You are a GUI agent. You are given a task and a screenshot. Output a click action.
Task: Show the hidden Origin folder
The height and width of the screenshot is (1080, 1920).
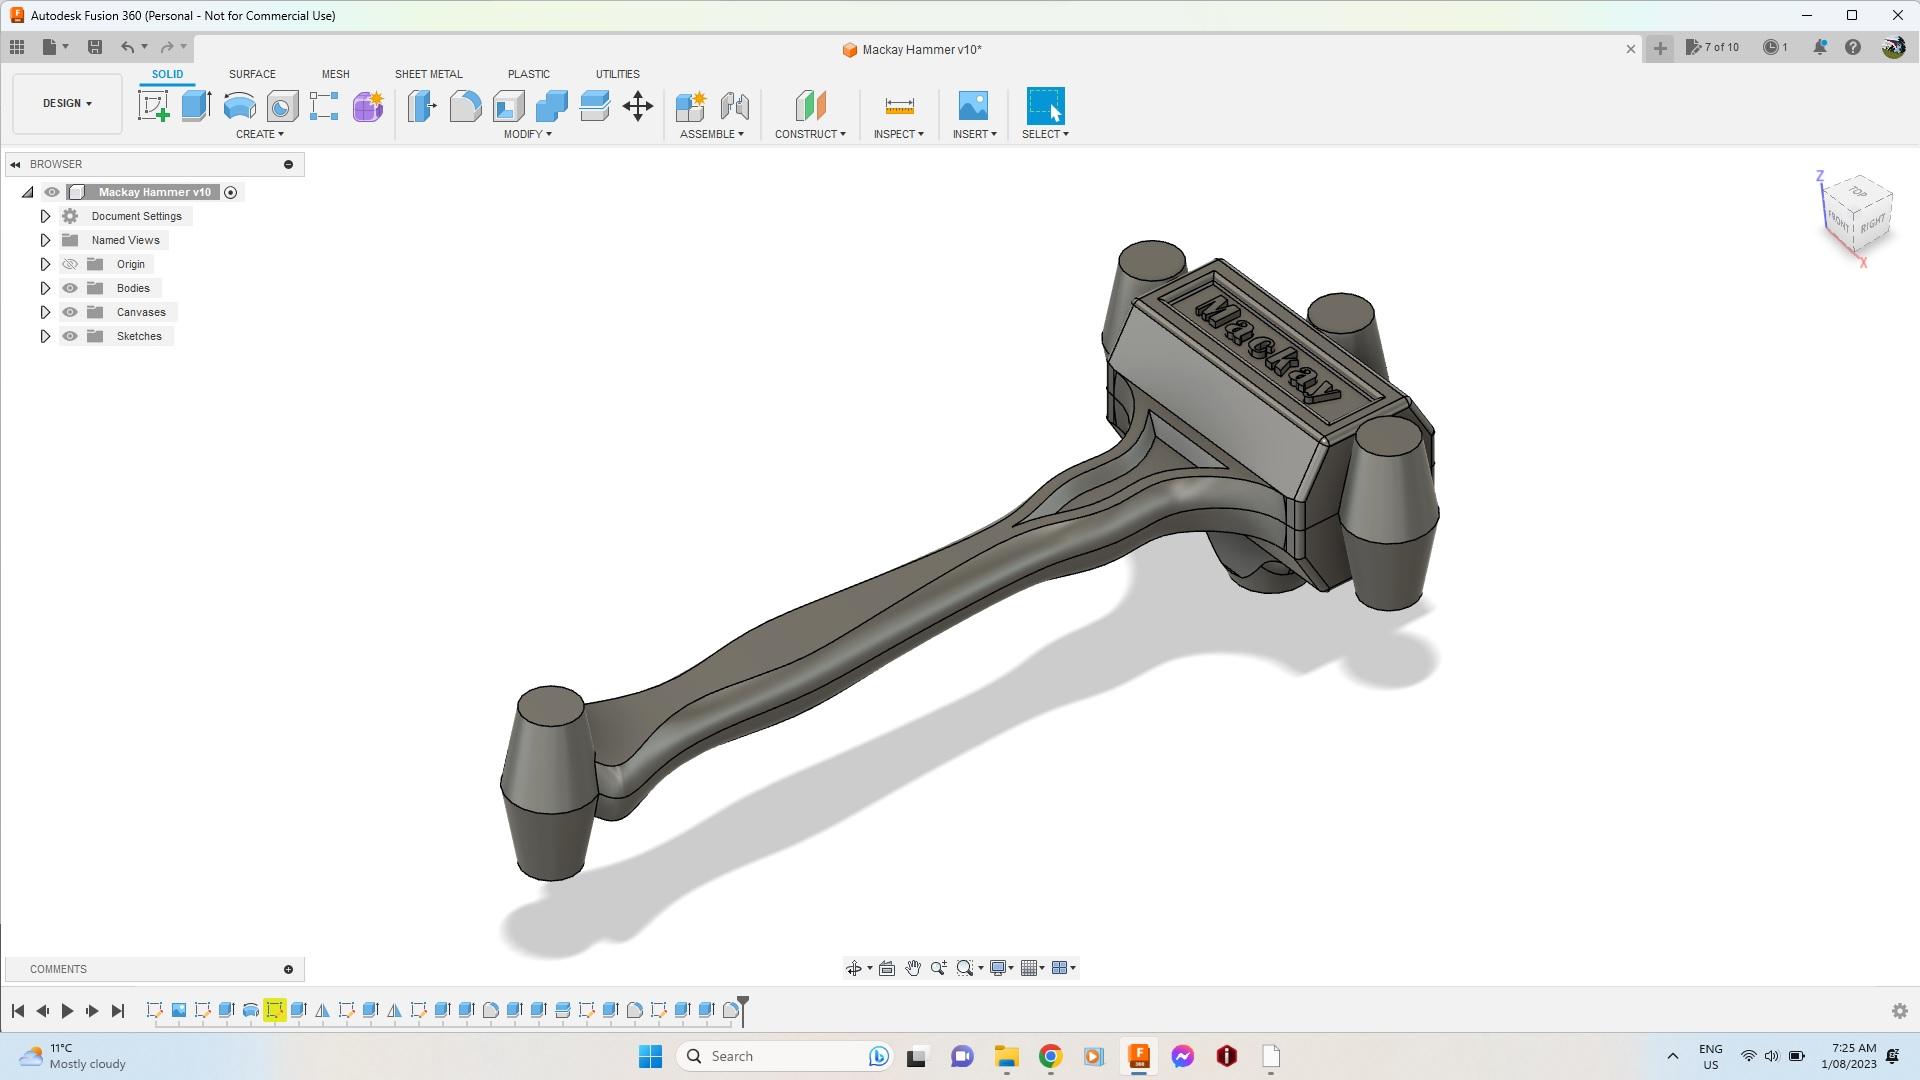(x=70, y=264)
